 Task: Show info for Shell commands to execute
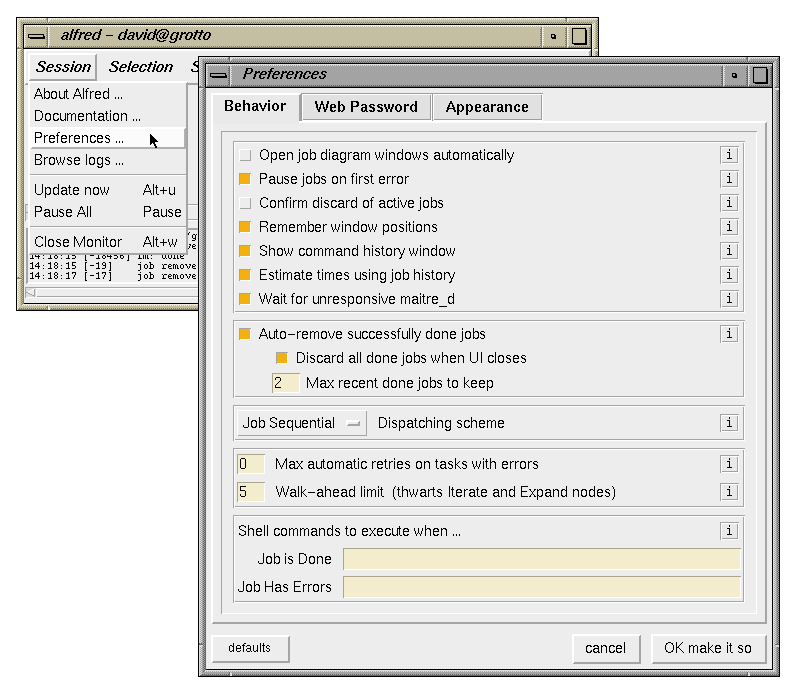tap(729, 531)
